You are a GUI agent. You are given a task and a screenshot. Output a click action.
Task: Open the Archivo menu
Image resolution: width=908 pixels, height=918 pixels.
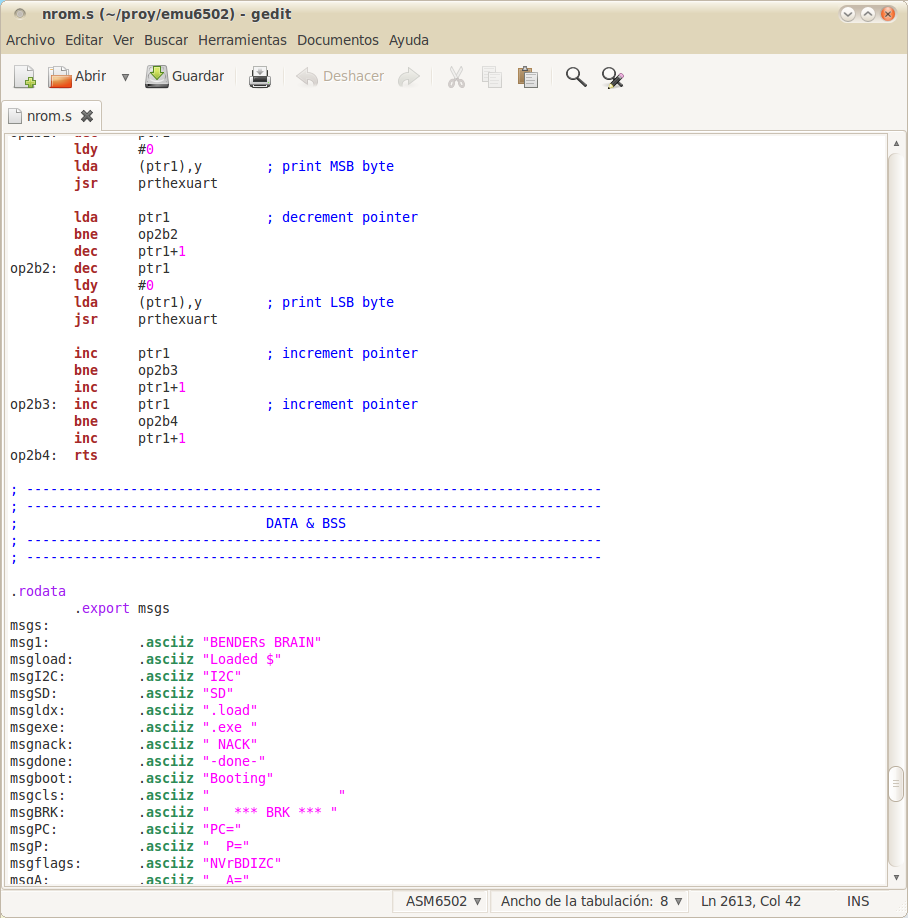[30, 40]
